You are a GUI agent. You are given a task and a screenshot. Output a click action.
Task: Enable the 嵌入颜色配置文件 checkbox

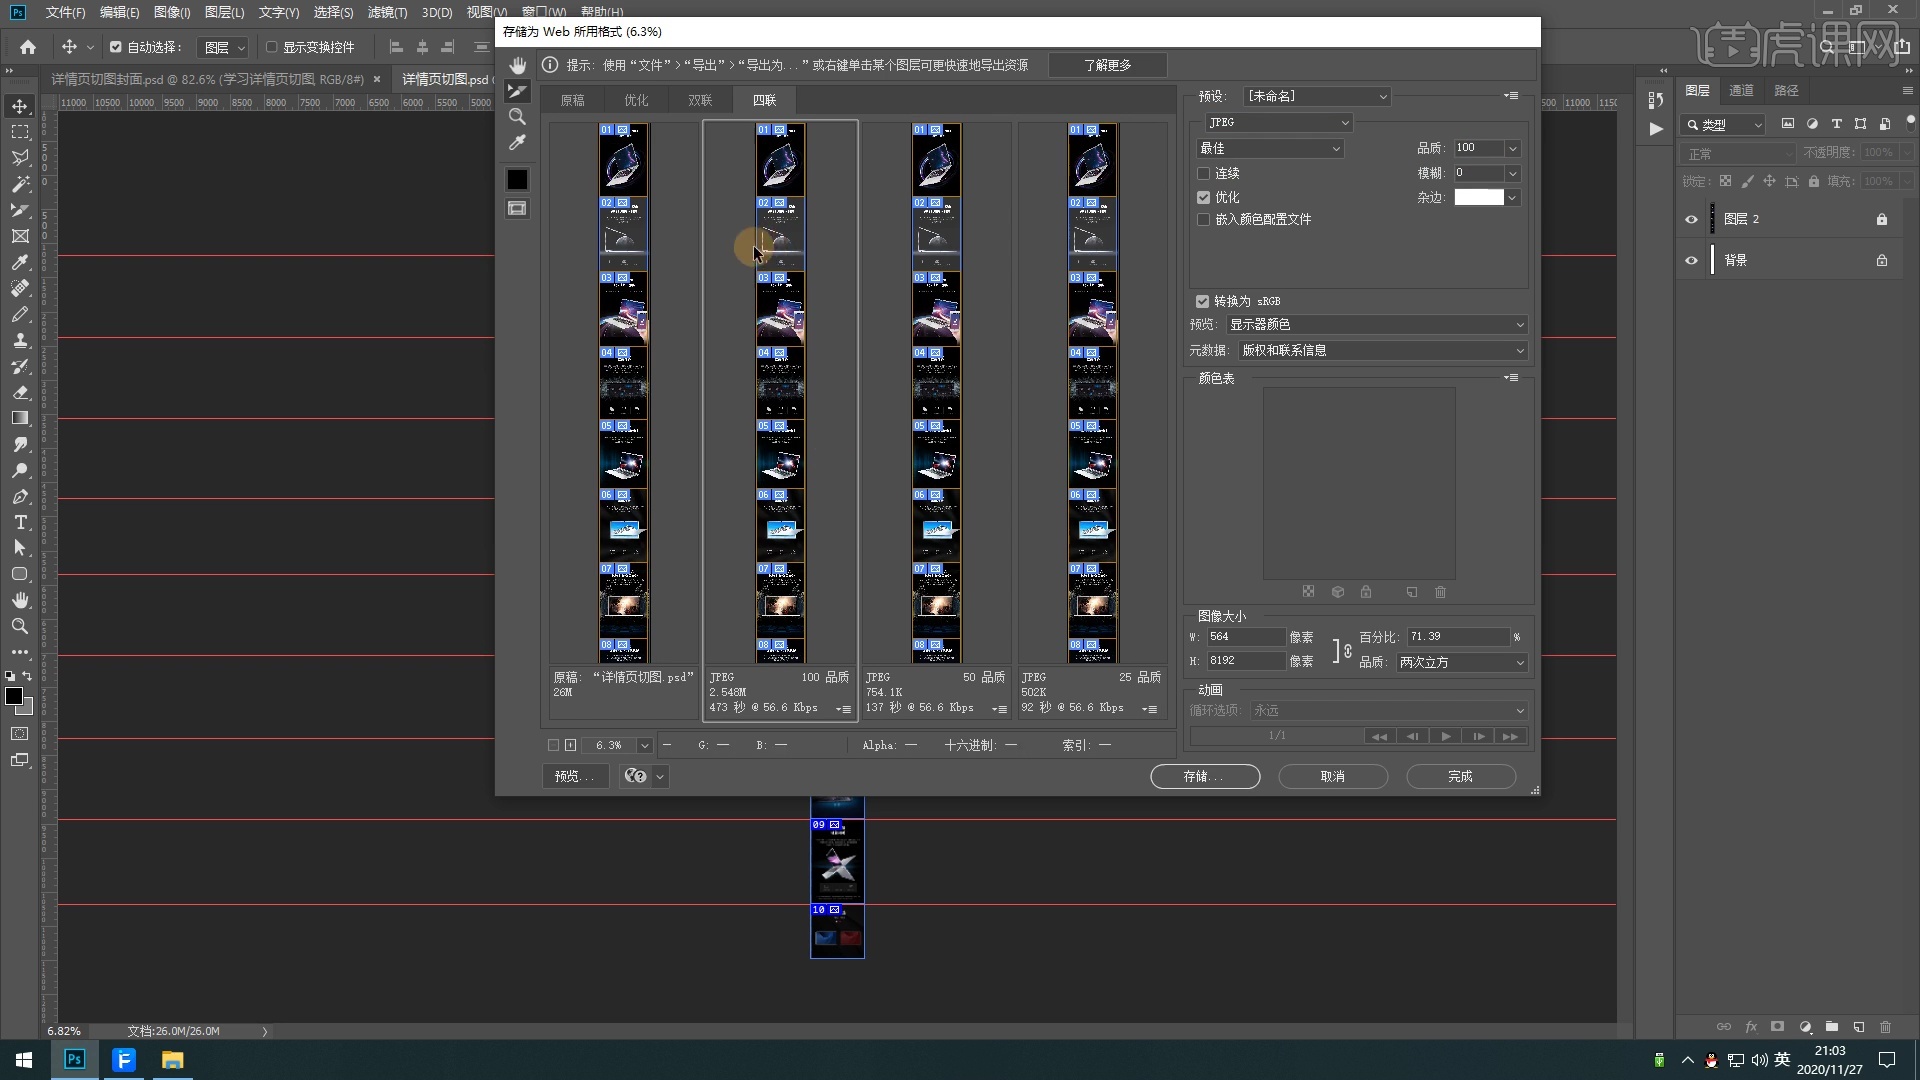click(x=1204, y=219)
